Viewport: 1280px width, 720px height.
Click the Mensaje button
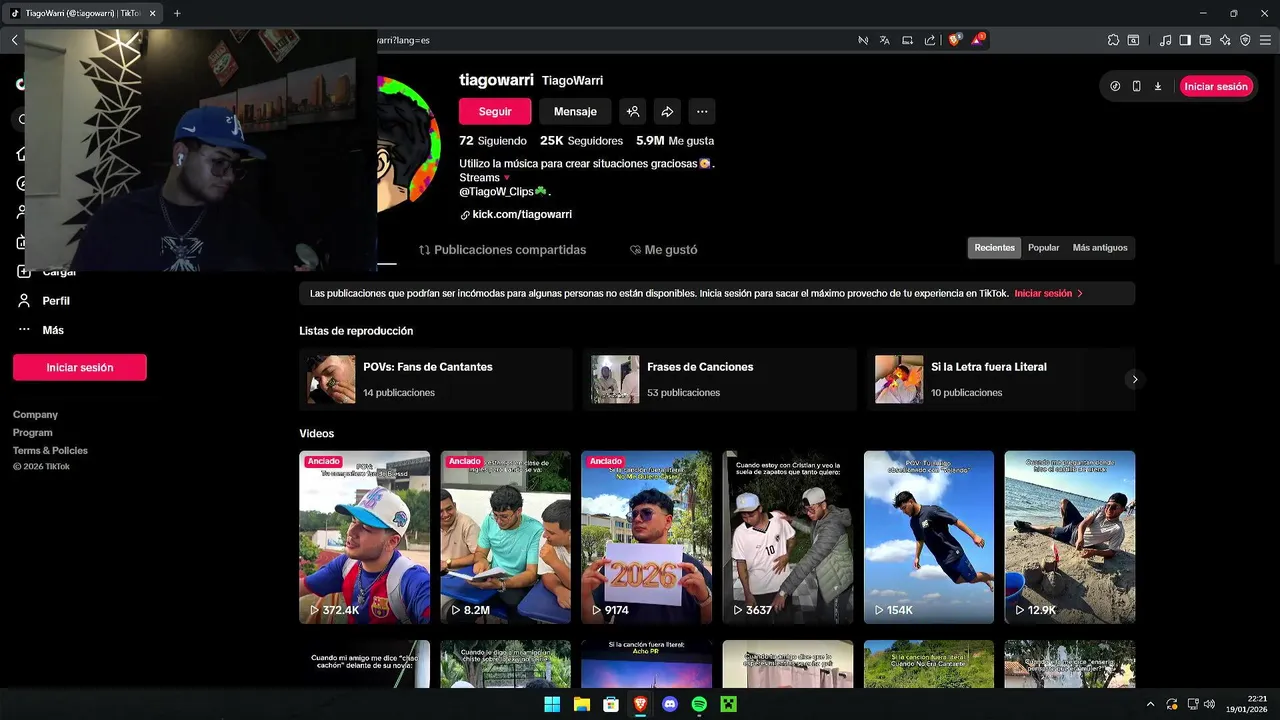coord(575,111)
